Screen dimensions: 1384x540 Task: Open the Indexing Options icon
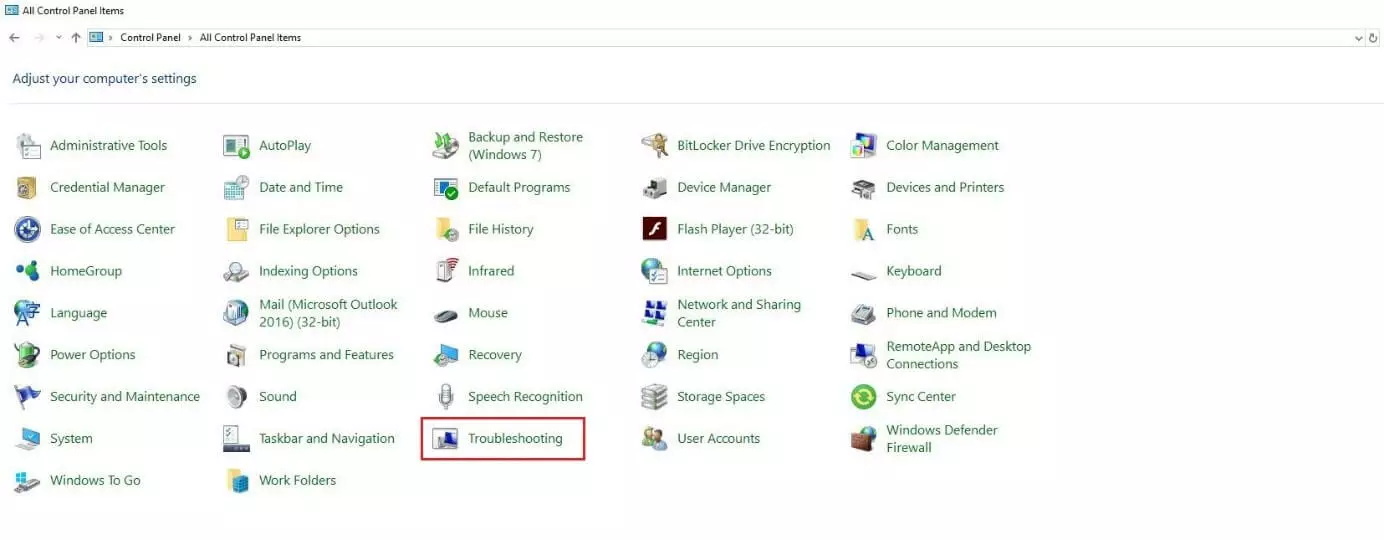coord(237,271)
